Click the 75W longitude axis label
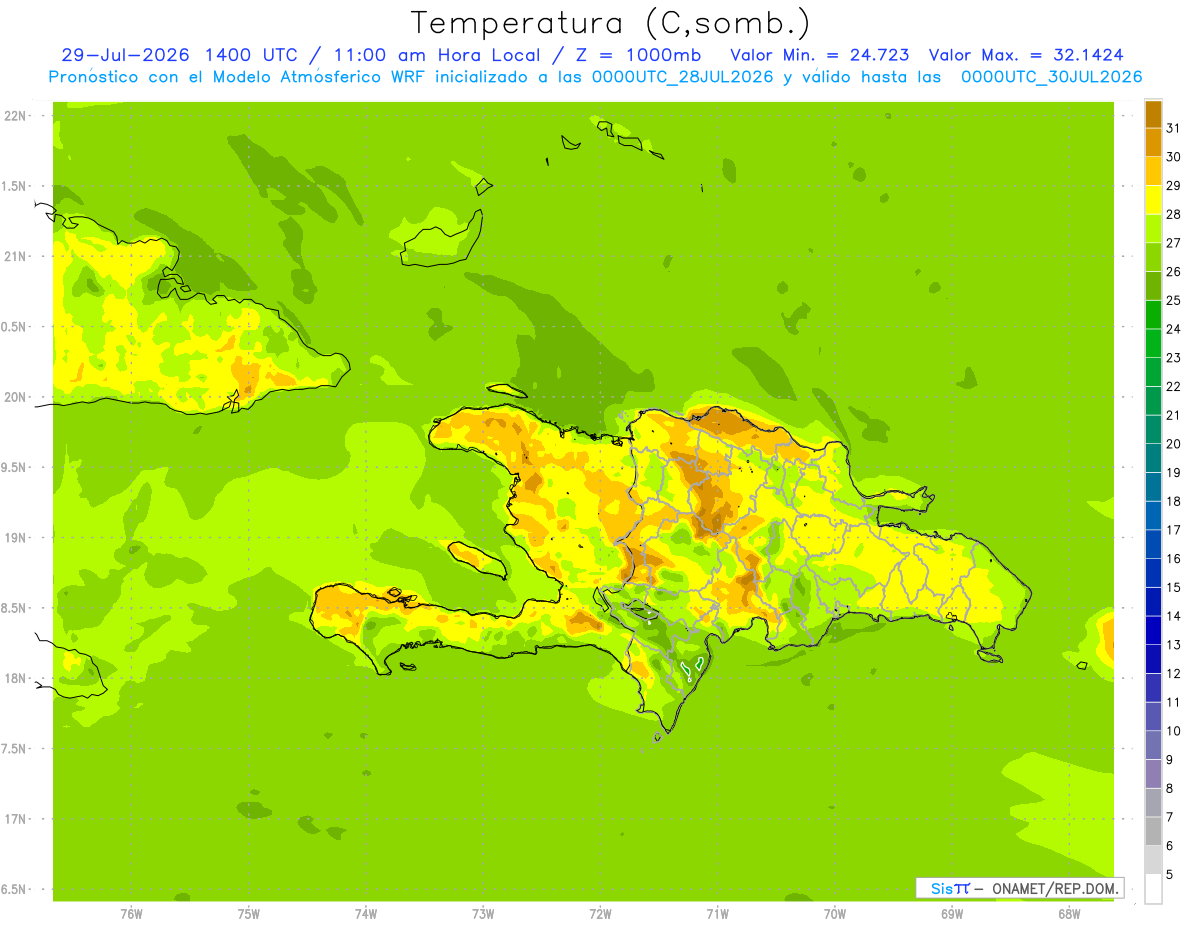 click(248, 913)
